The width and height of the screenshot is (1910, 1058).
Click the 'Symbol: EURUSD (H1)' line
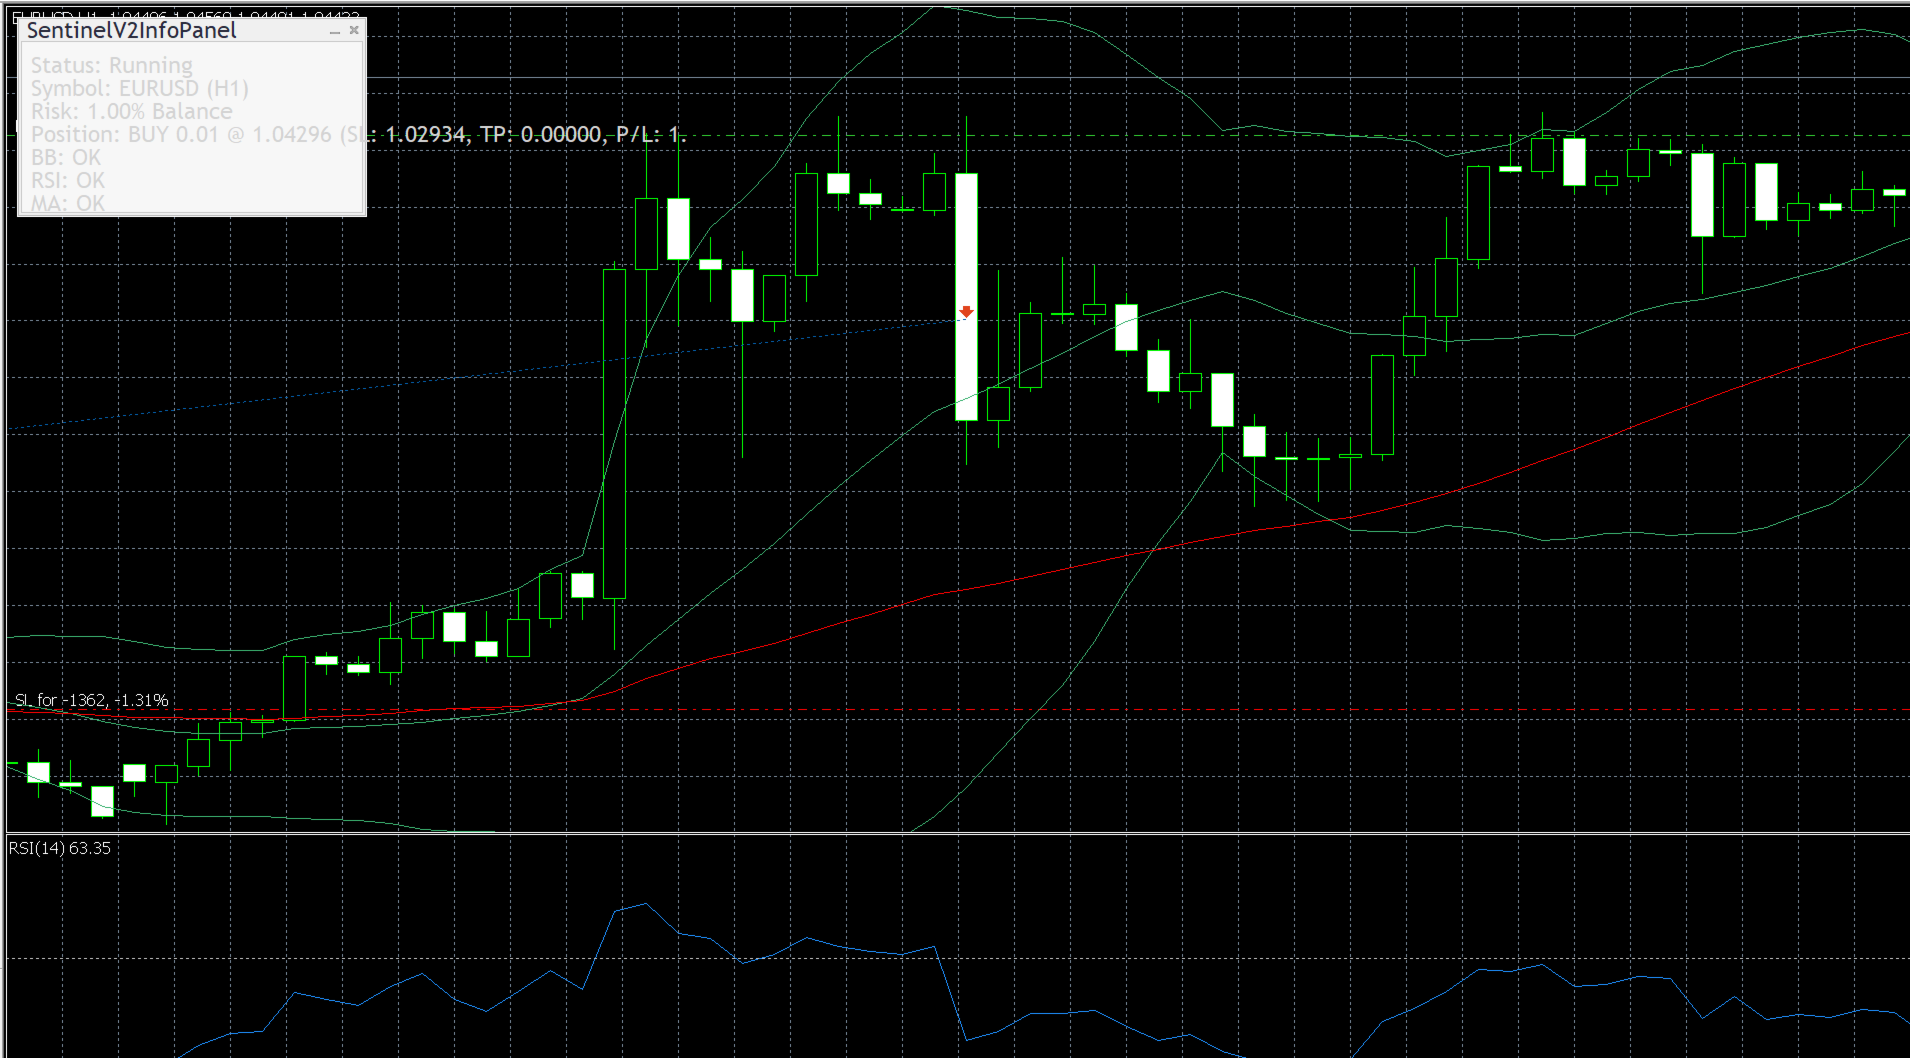coord(140,88)
